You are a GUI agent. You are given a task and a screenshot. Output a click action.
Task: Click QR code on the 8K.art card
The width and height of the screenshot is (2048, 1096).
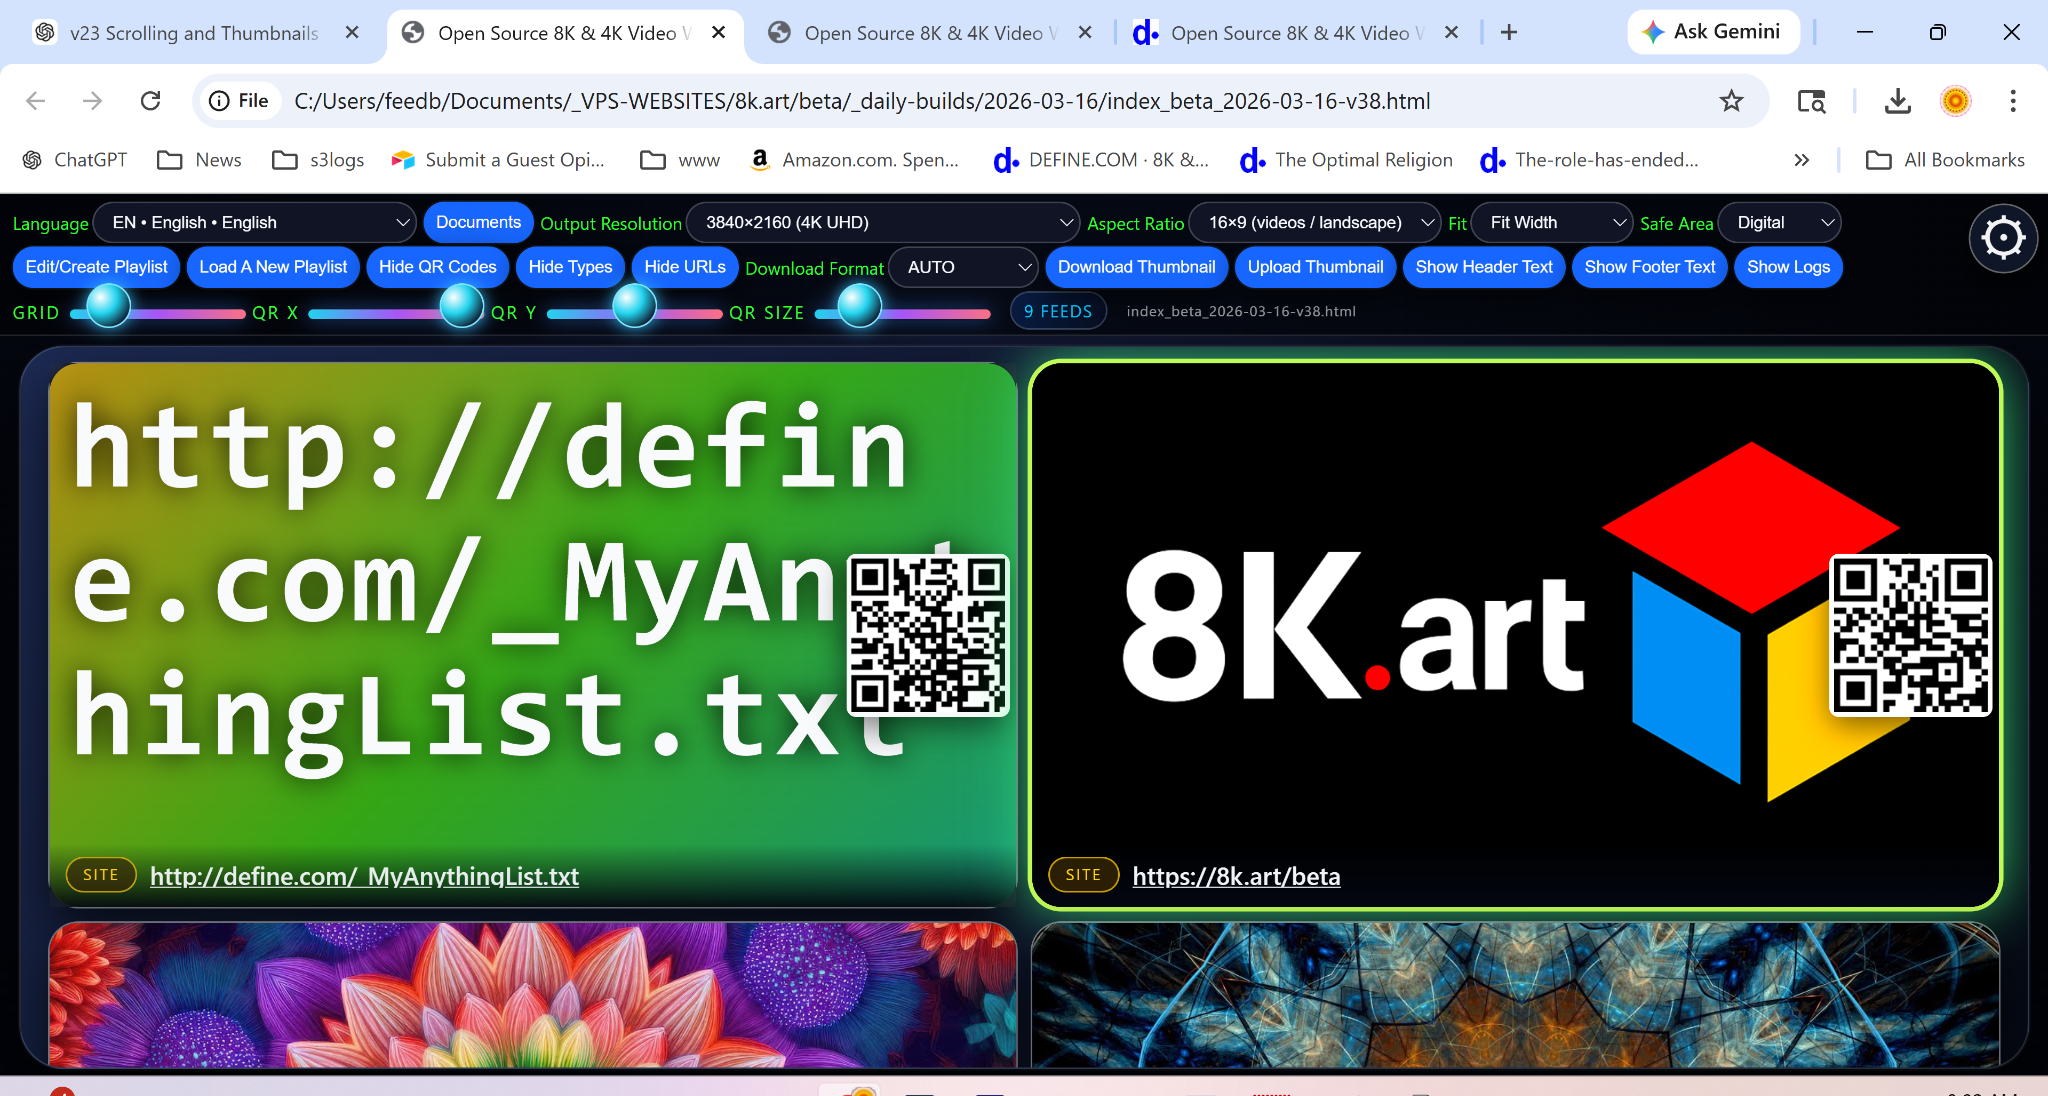[x=1910, y=635]
